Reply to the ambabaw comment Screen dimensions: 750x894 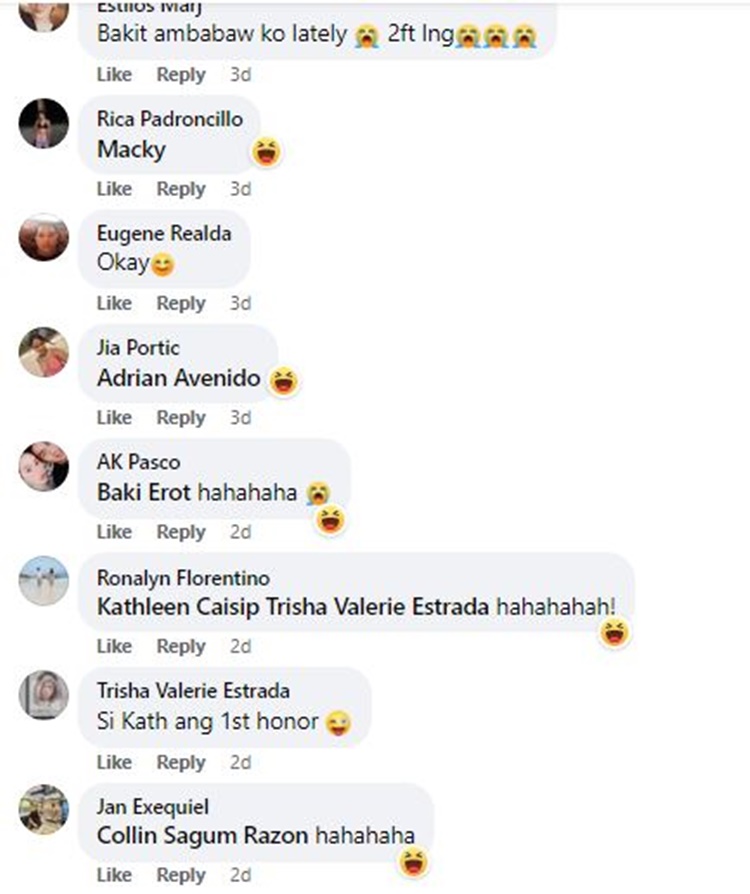(181, 74)
